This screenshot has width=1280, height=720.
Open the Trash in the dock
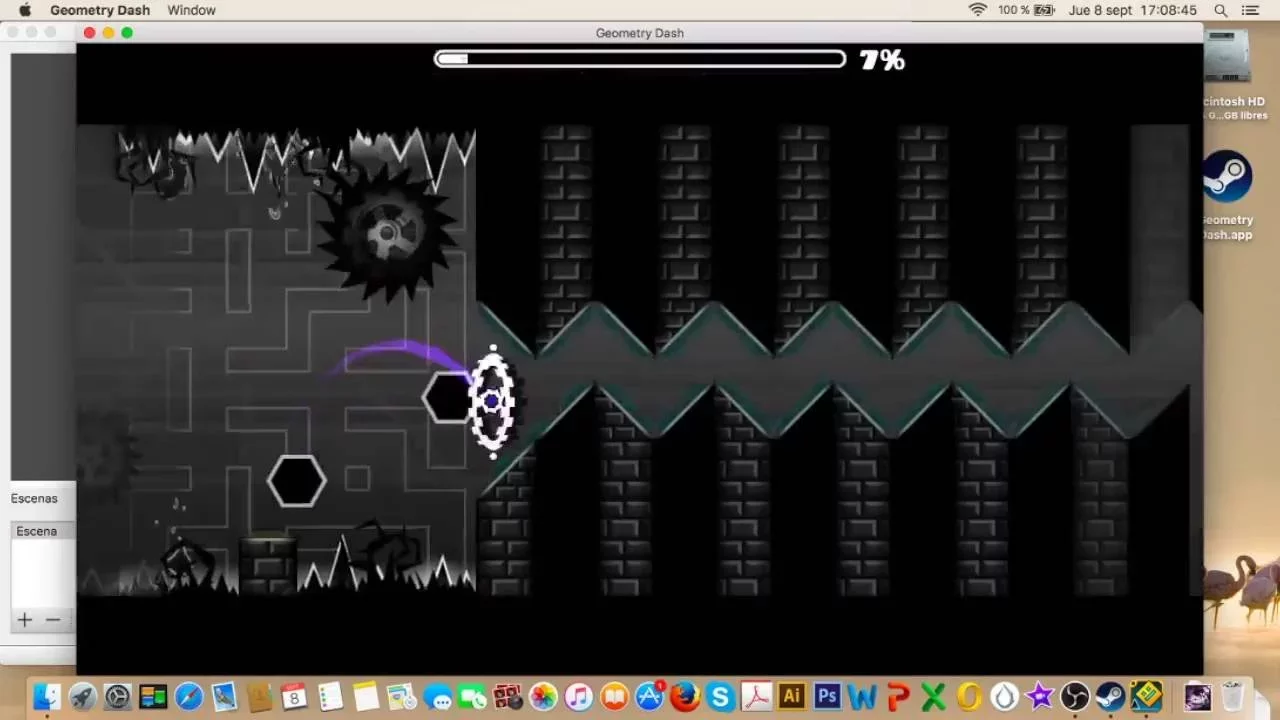tap(1233, 696)
